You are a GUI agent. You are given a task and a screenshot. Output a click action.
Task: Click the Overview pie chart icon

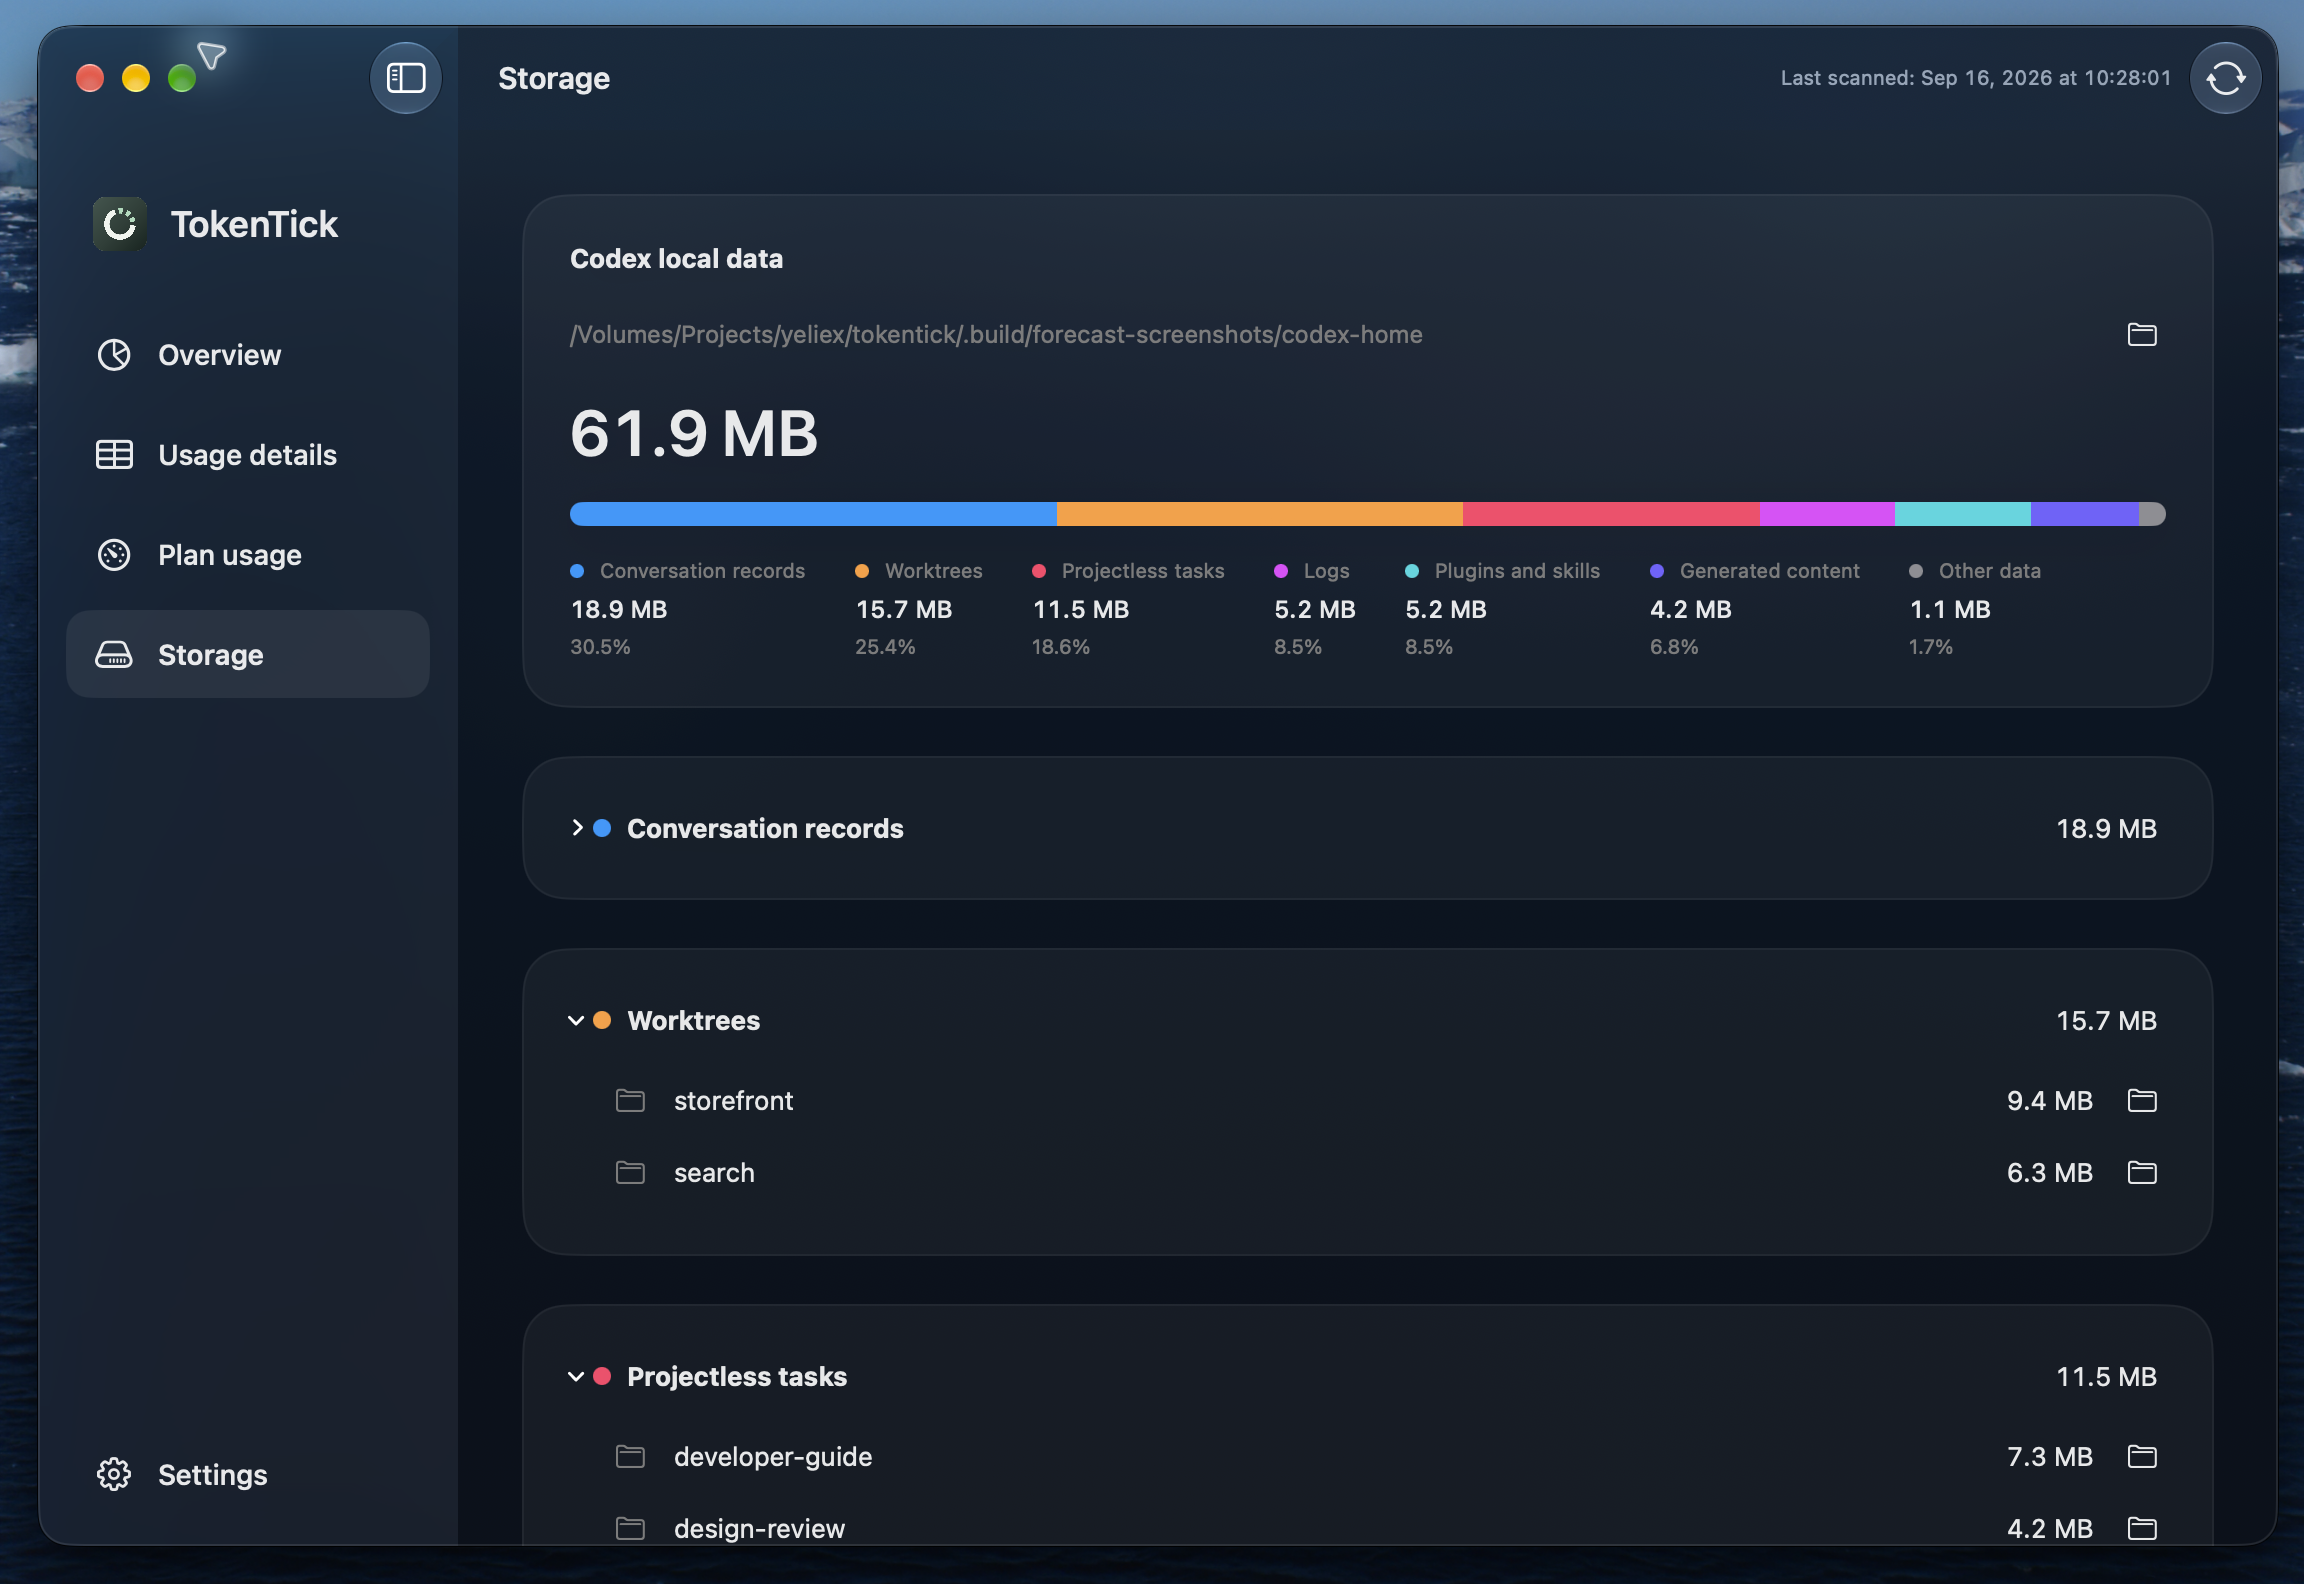[114, 355]
